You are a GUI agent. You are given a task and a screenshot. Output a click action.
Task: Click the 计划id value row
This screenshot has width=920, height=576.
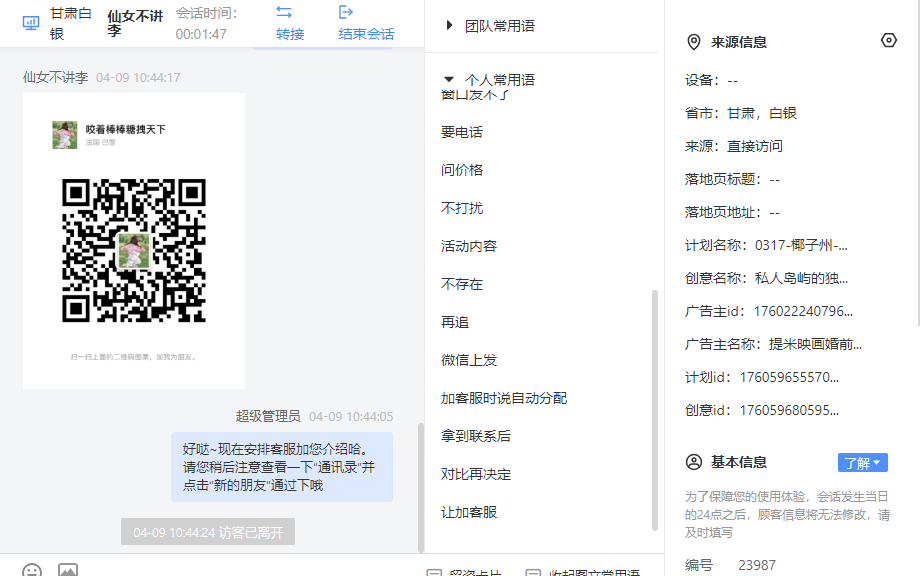(762, 377)
